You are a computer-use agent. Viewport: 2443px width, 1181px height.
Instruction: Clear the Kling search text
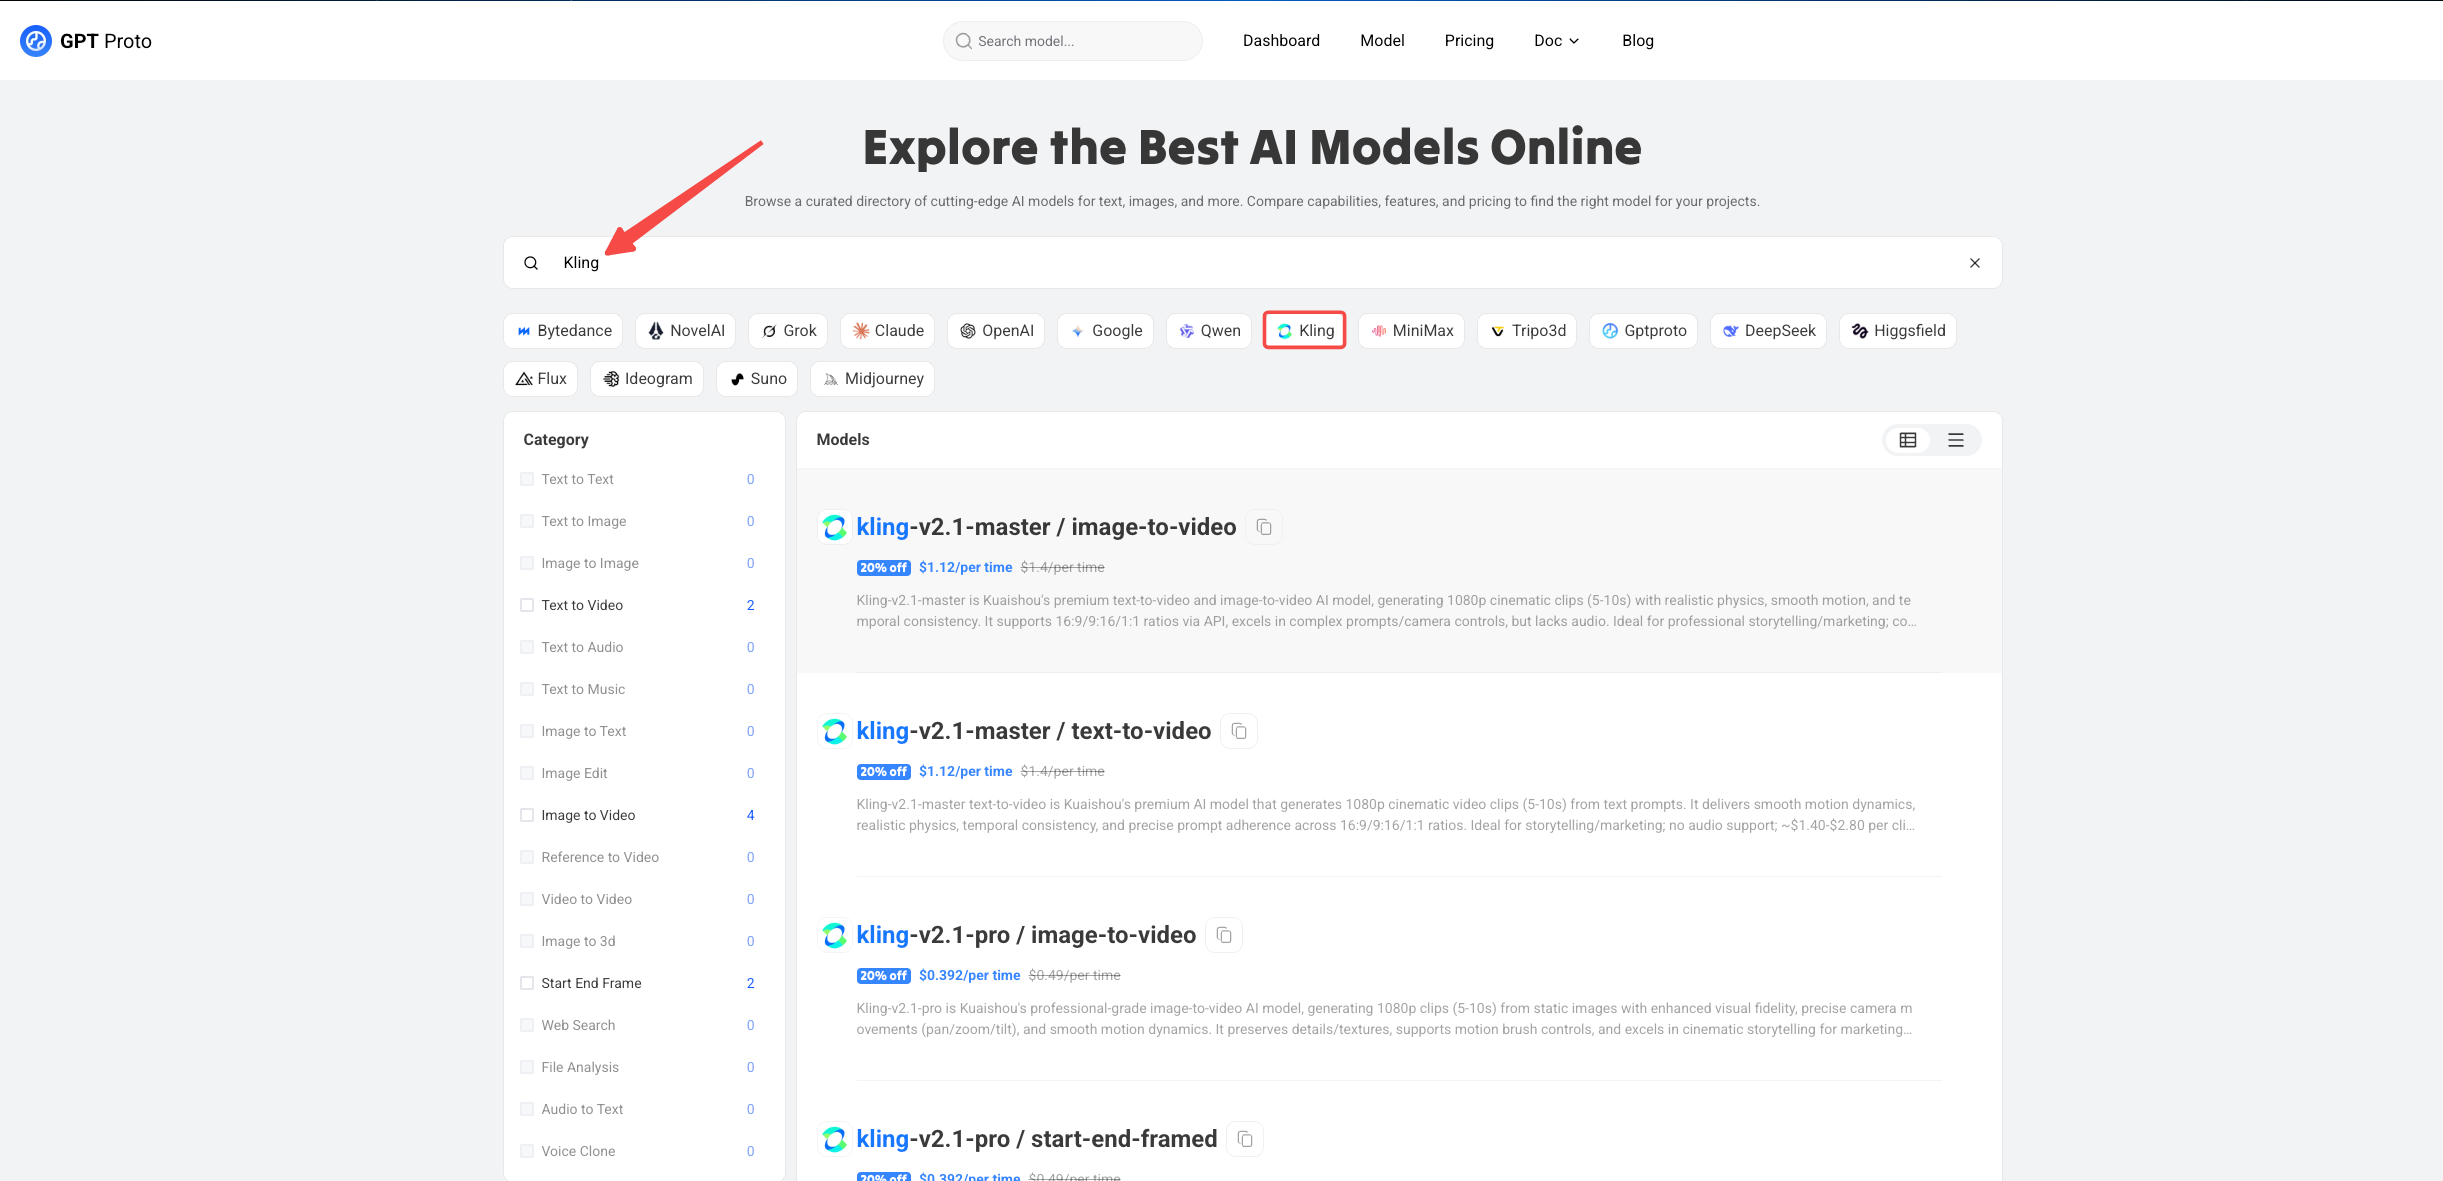tap(1975, 263)
